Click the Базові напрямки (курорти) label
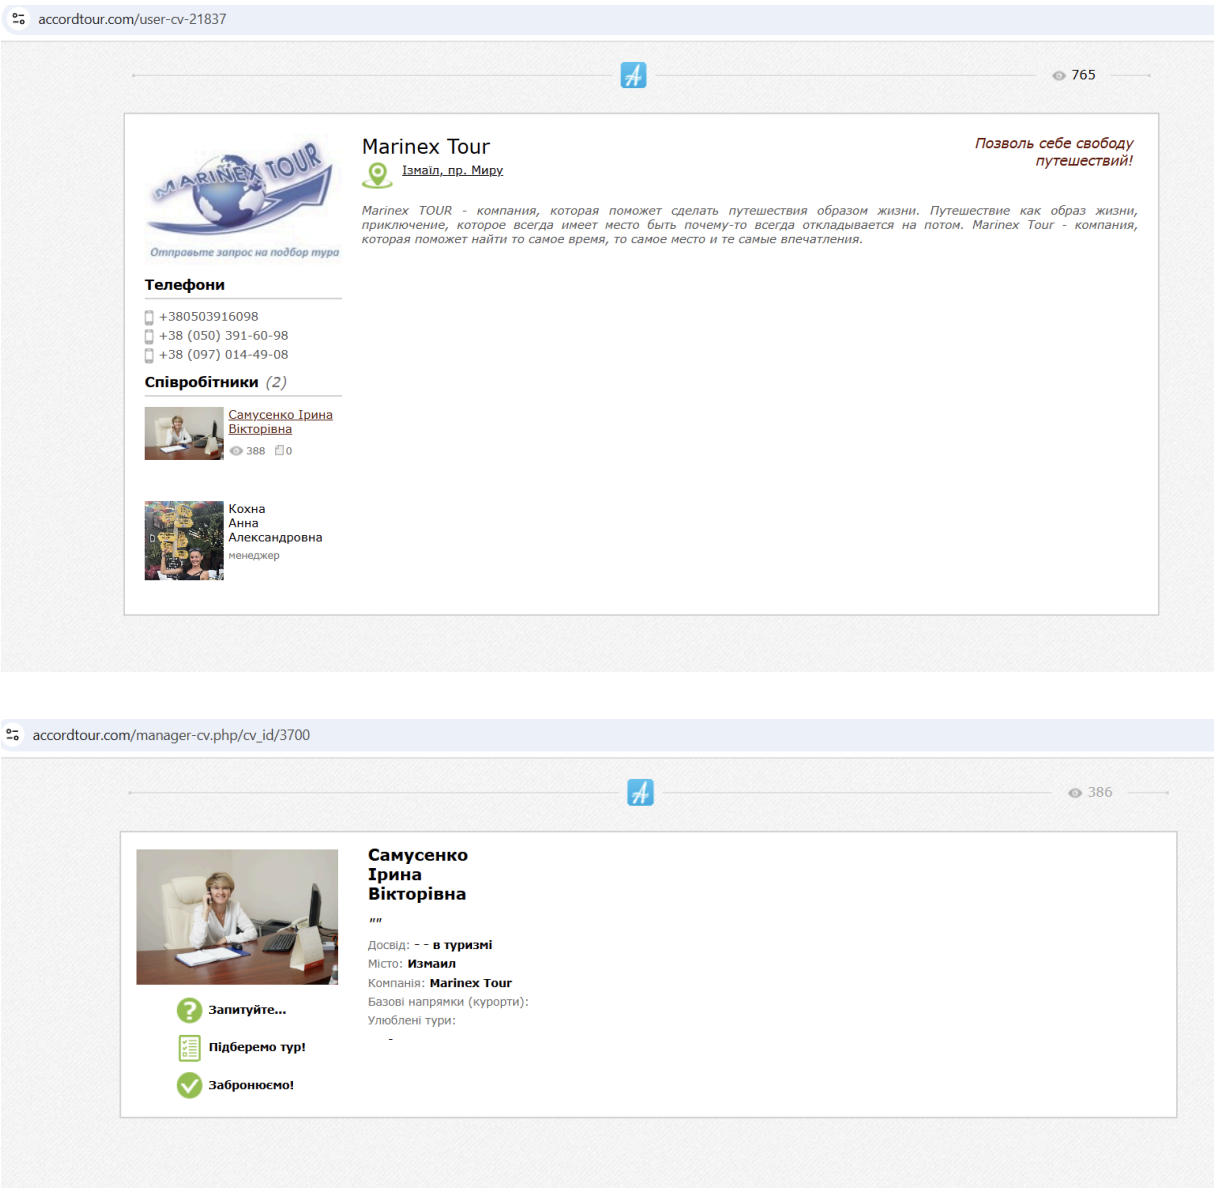 pos(448,1002)
